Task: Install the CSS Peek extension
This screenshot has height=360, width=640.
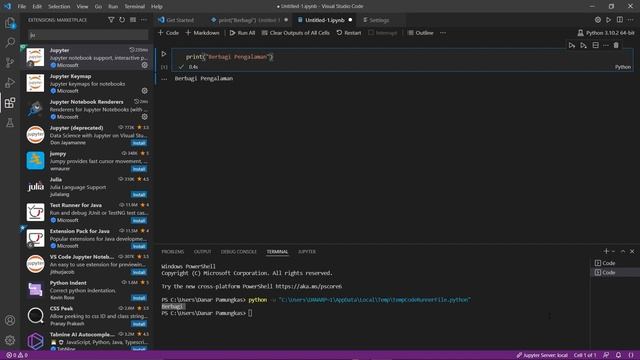Action: pos(139,324)
